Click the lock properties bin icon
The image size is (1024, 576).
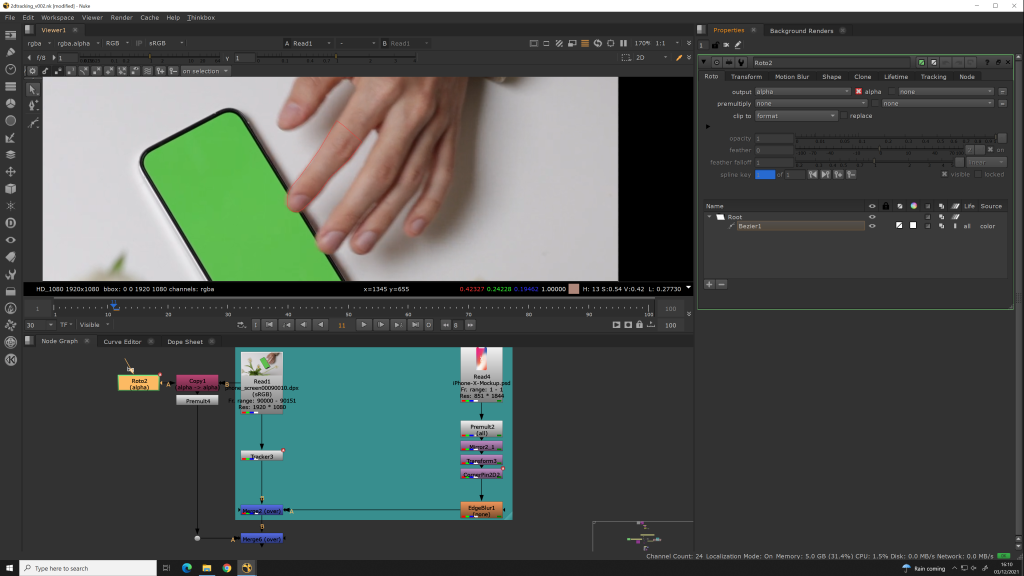715,45
